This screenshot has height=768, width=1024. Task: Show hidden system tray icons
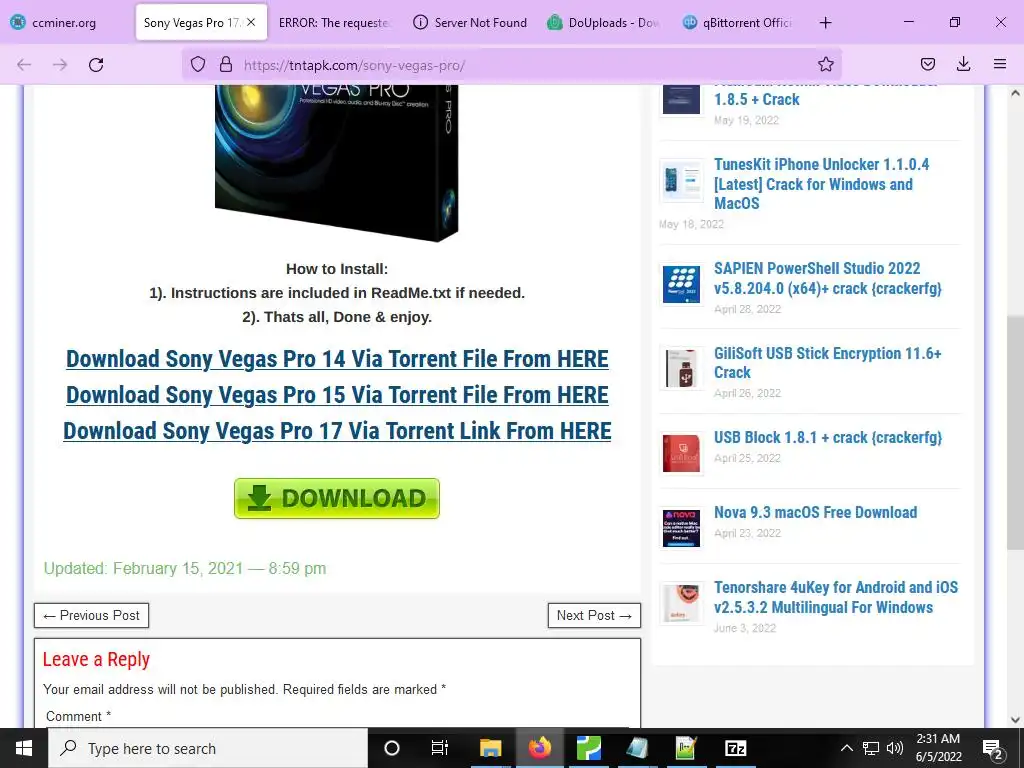tap(846, 748)
